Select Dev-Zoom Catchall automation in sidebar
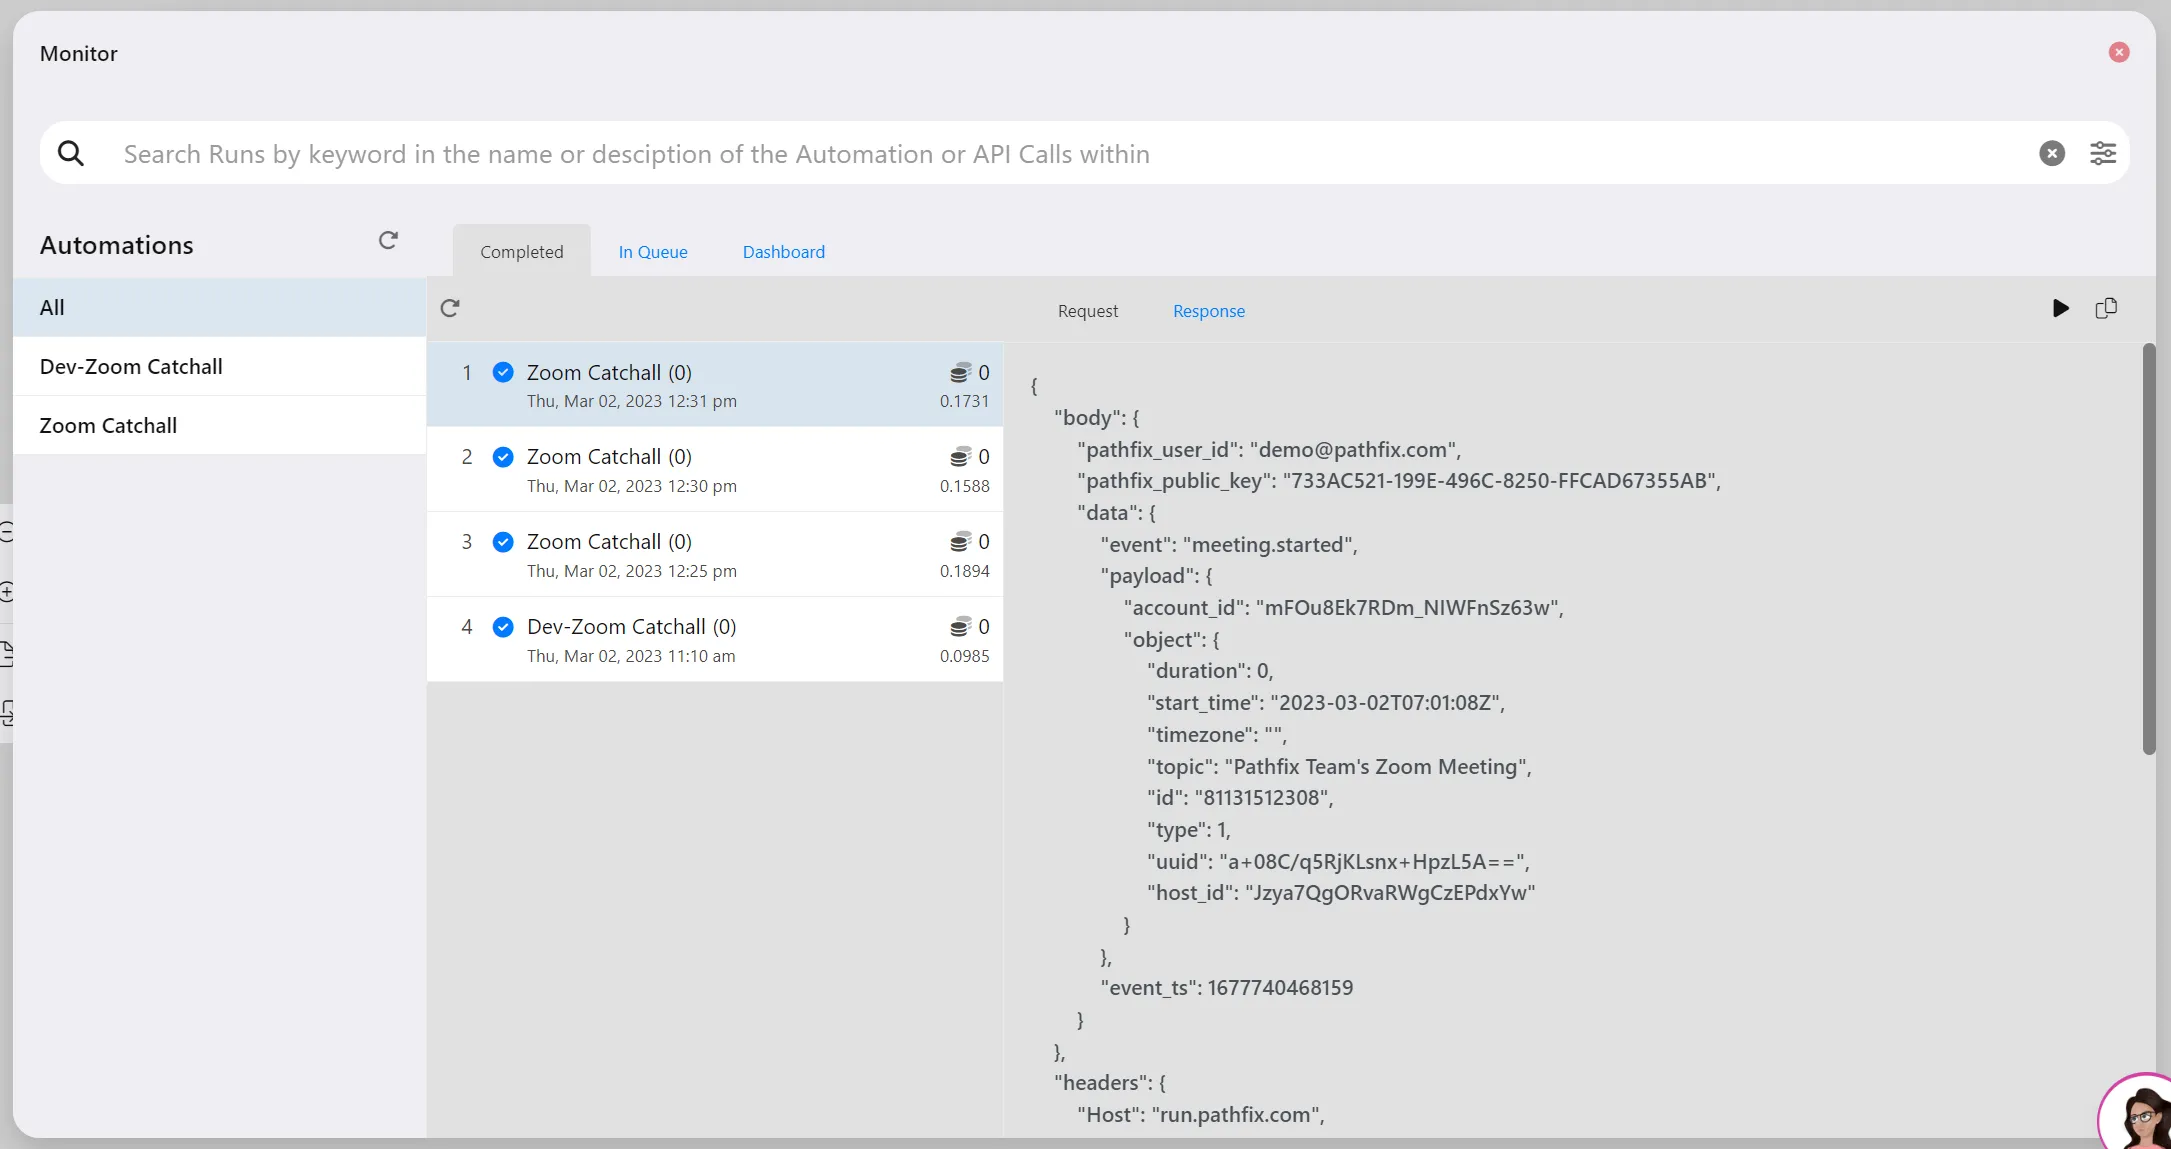 click(x=220, y=366)
